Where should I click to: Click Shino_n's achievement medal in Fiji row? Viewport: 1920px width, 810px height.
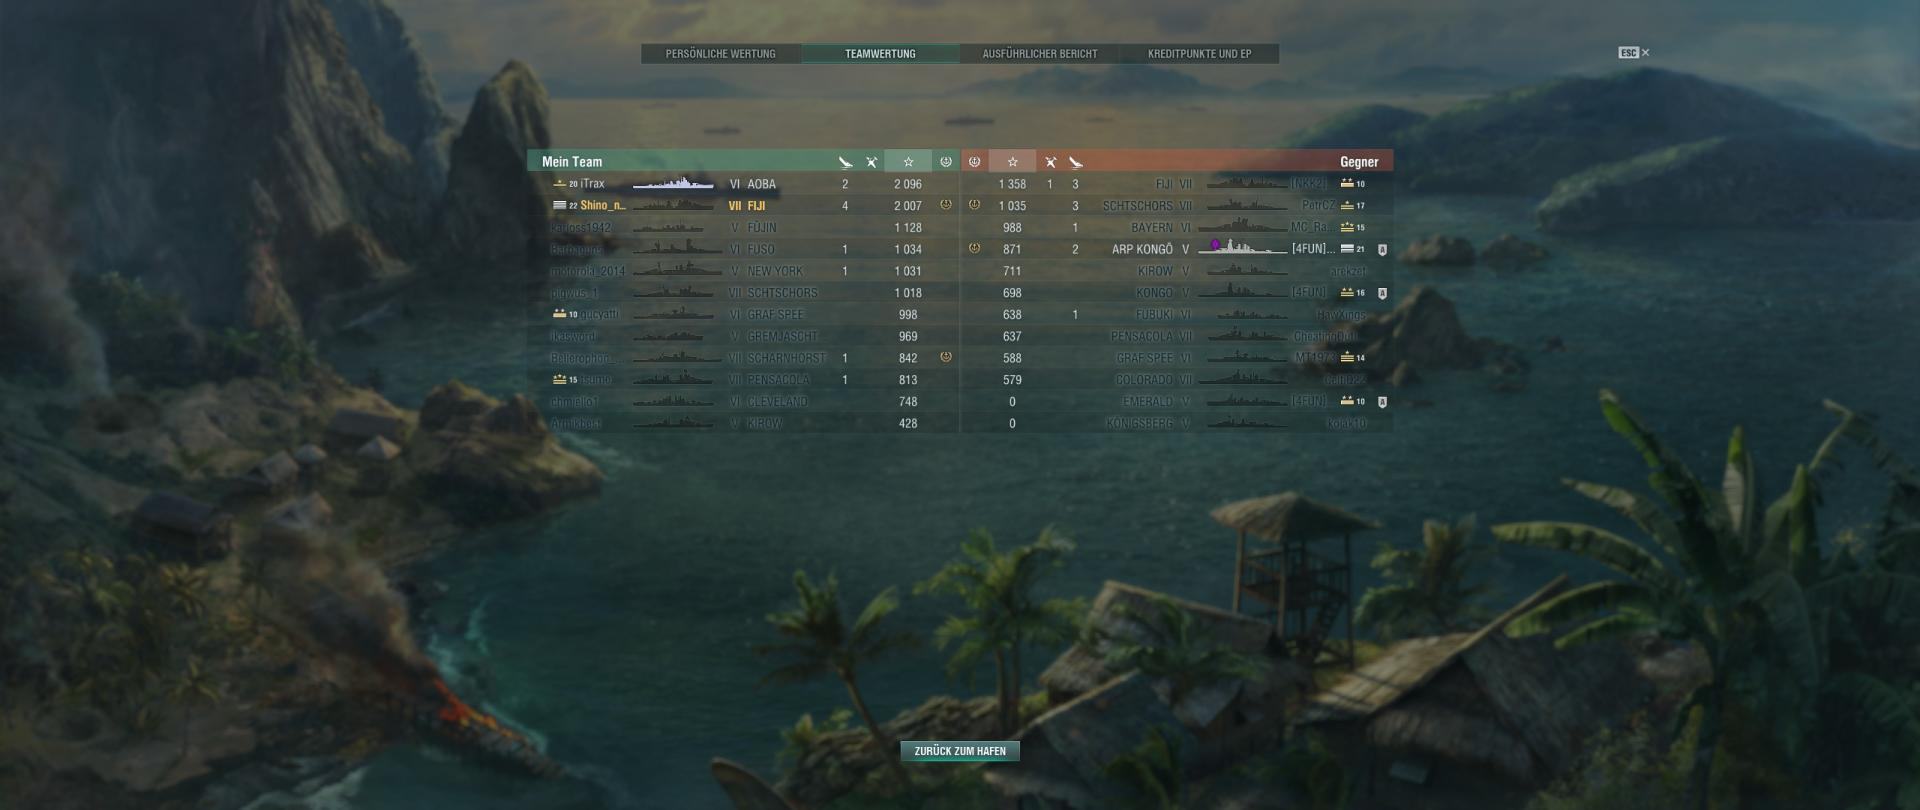click(946, 205)
